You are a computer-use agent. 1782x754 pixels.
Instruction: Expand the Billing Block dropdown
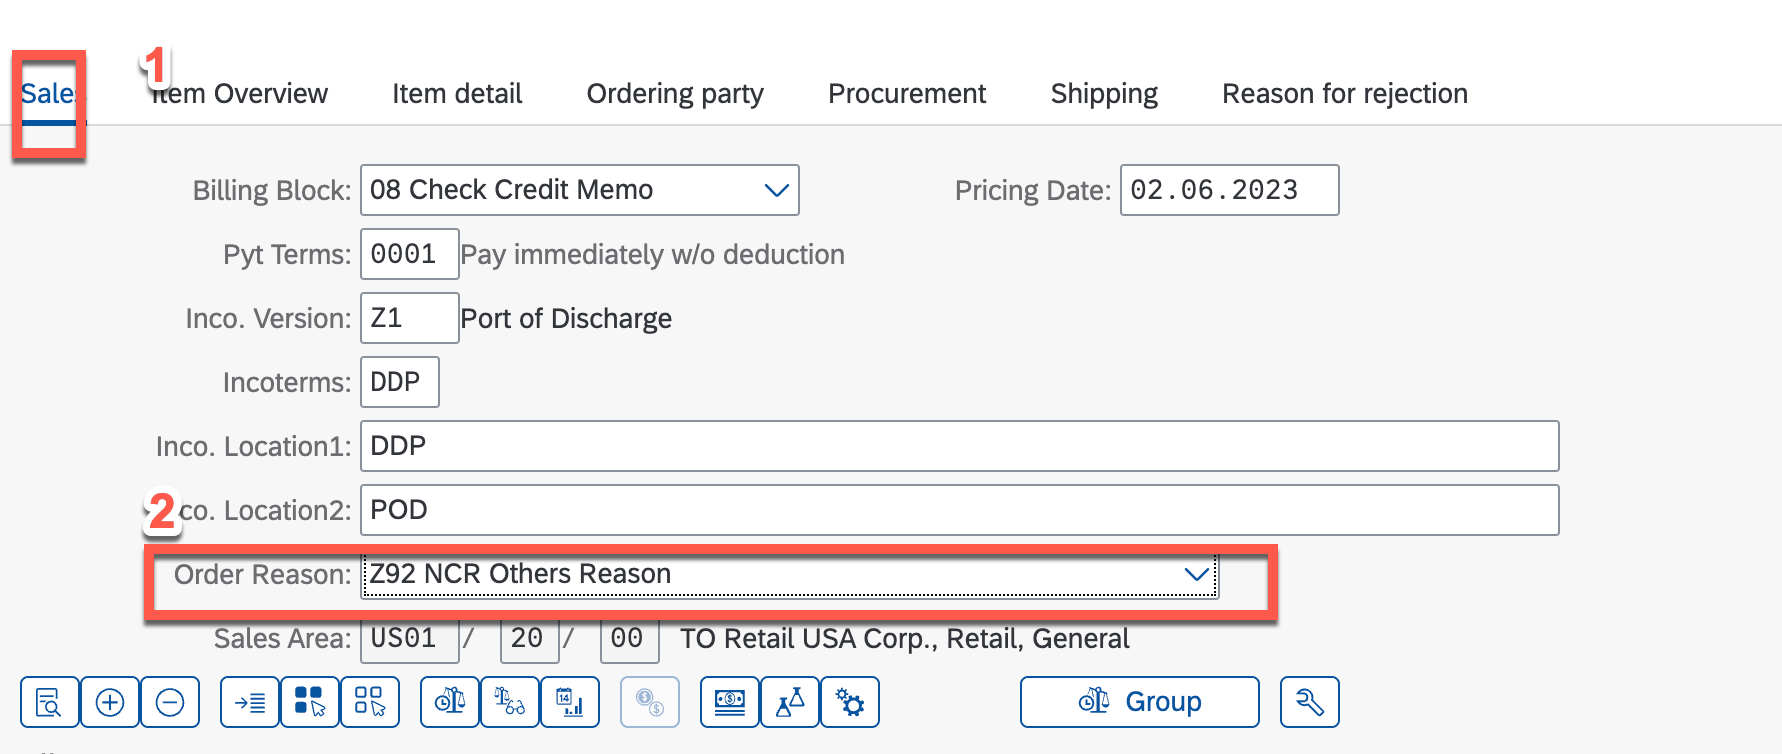point(776,190)
